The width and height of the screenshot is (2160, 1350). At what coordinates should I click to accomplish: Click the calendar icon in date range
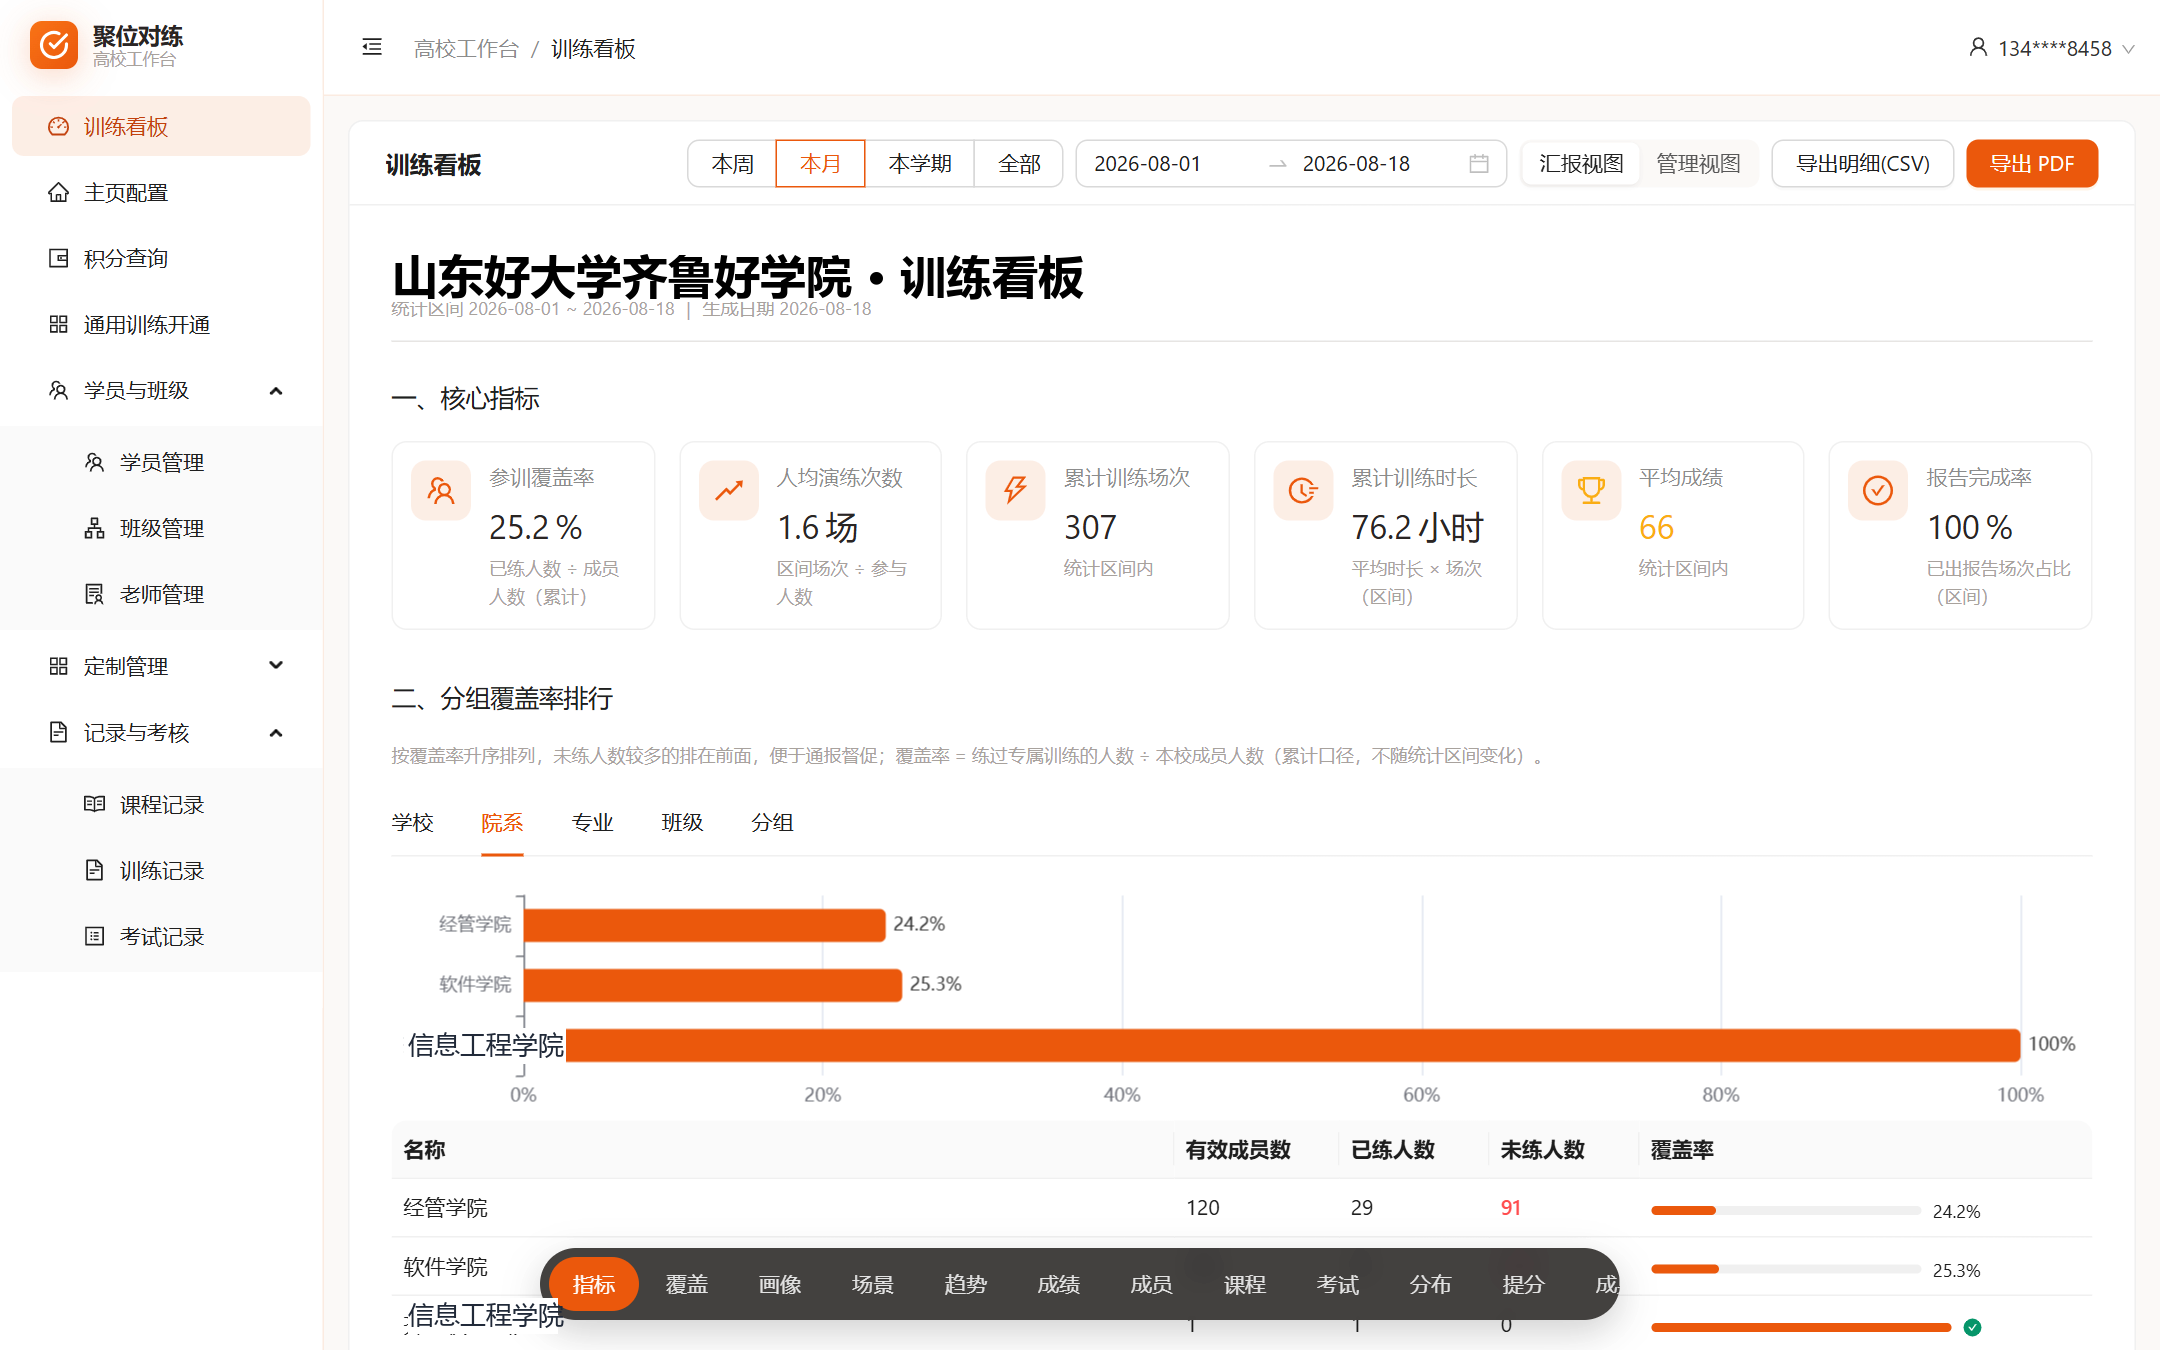[1479, 164]
